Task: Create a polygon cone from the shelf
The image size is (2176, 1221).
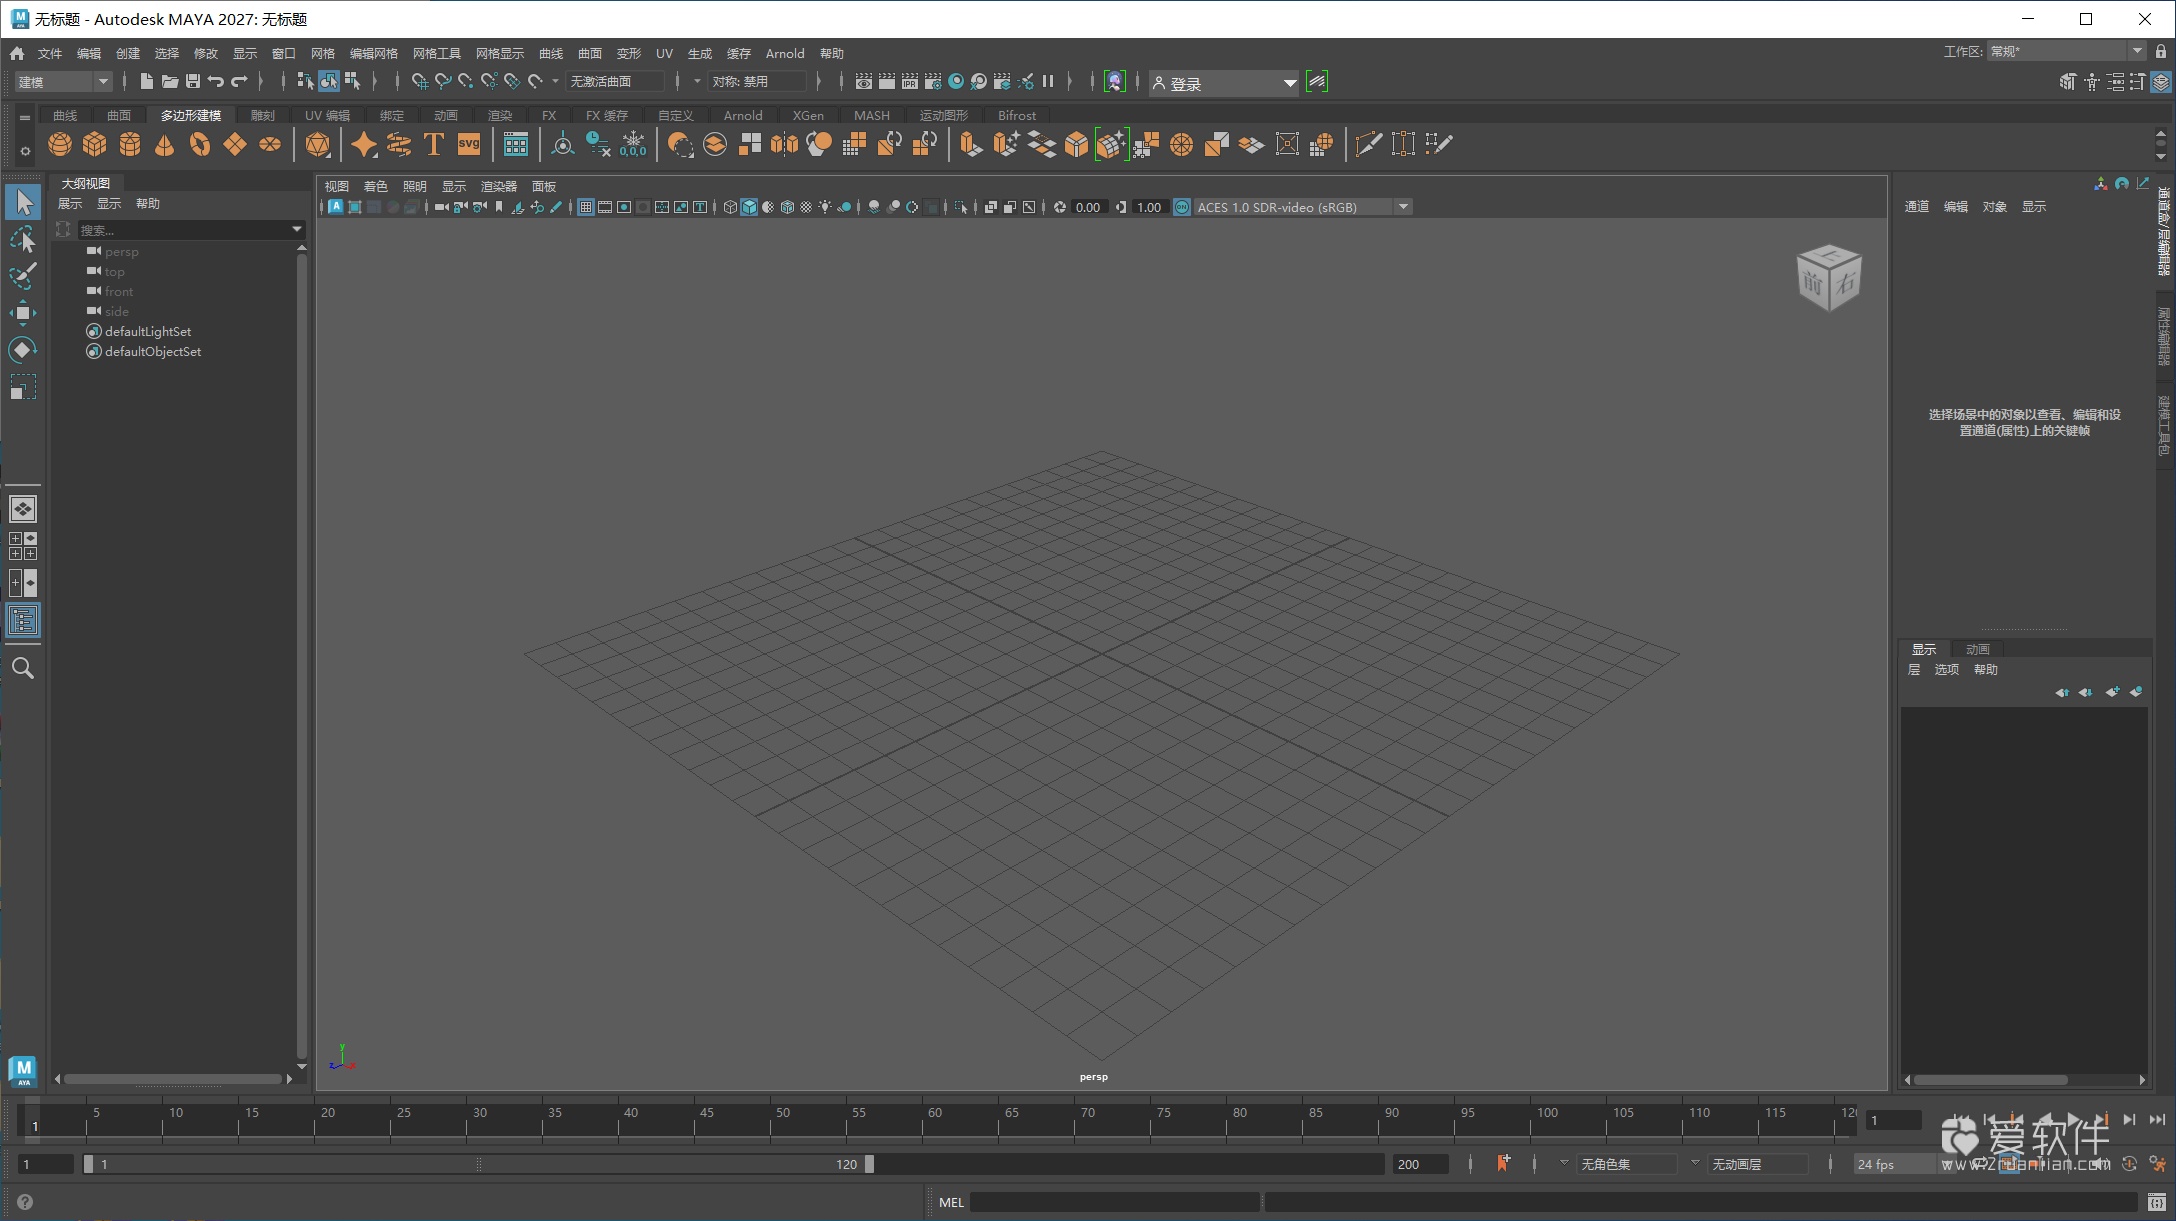Action: (163, 145)
